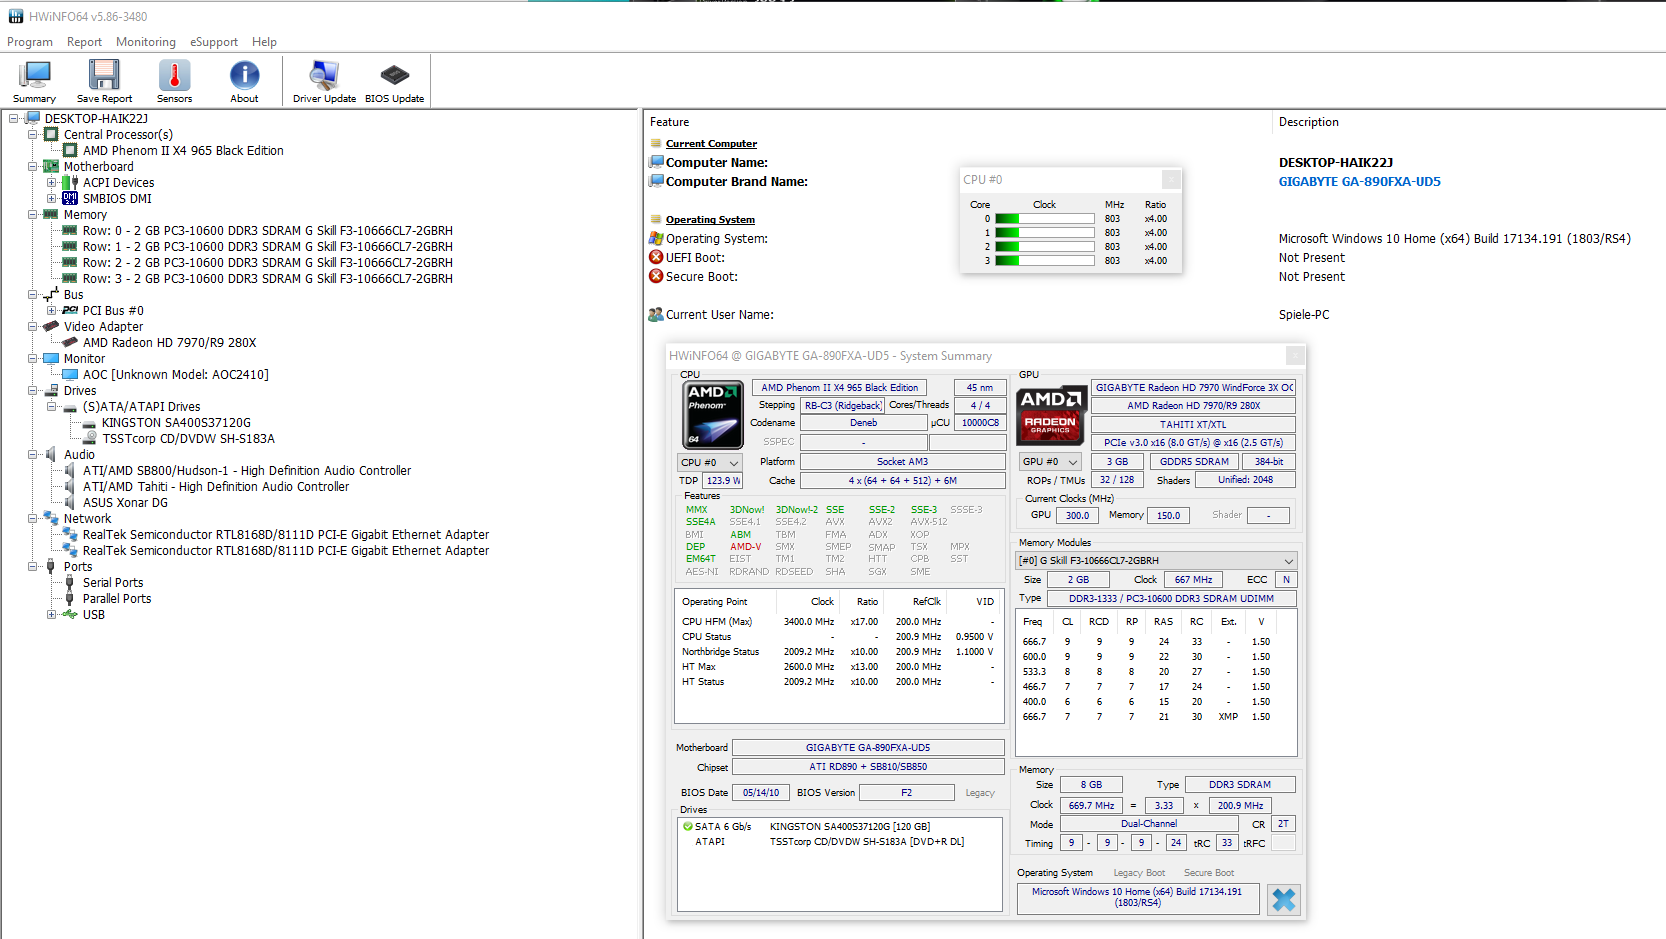
Task: Click the KINGSTON SA400S37120G drive icon in tree
Action: (90, 423)
